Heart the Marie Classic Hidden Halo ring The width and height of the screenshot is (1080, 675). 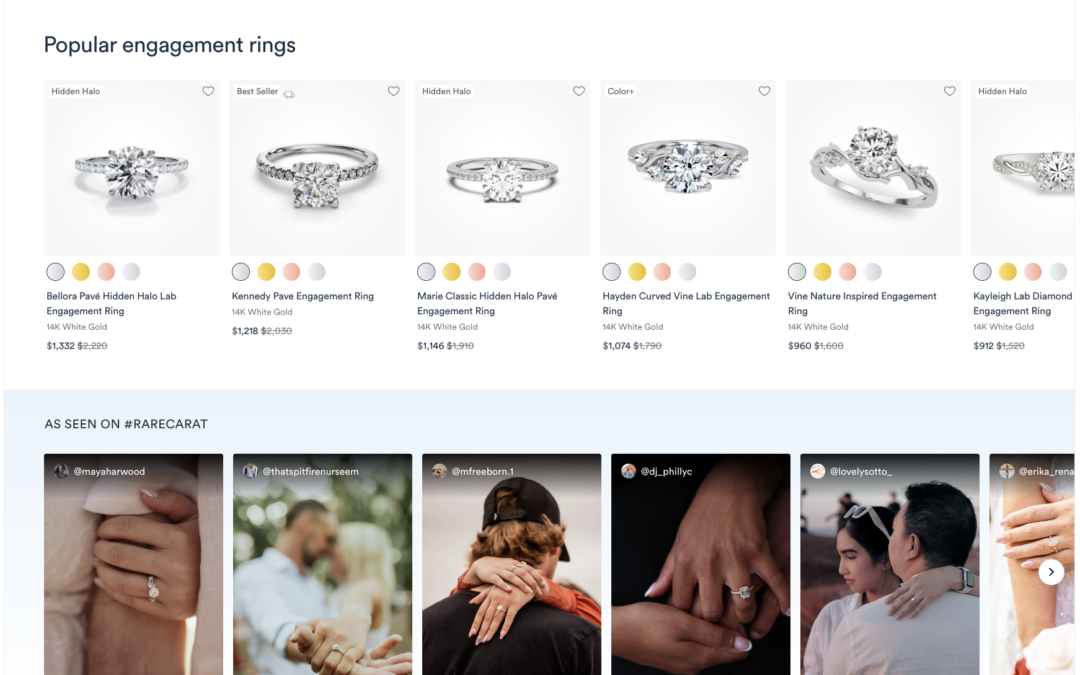(x=579, y=91)
